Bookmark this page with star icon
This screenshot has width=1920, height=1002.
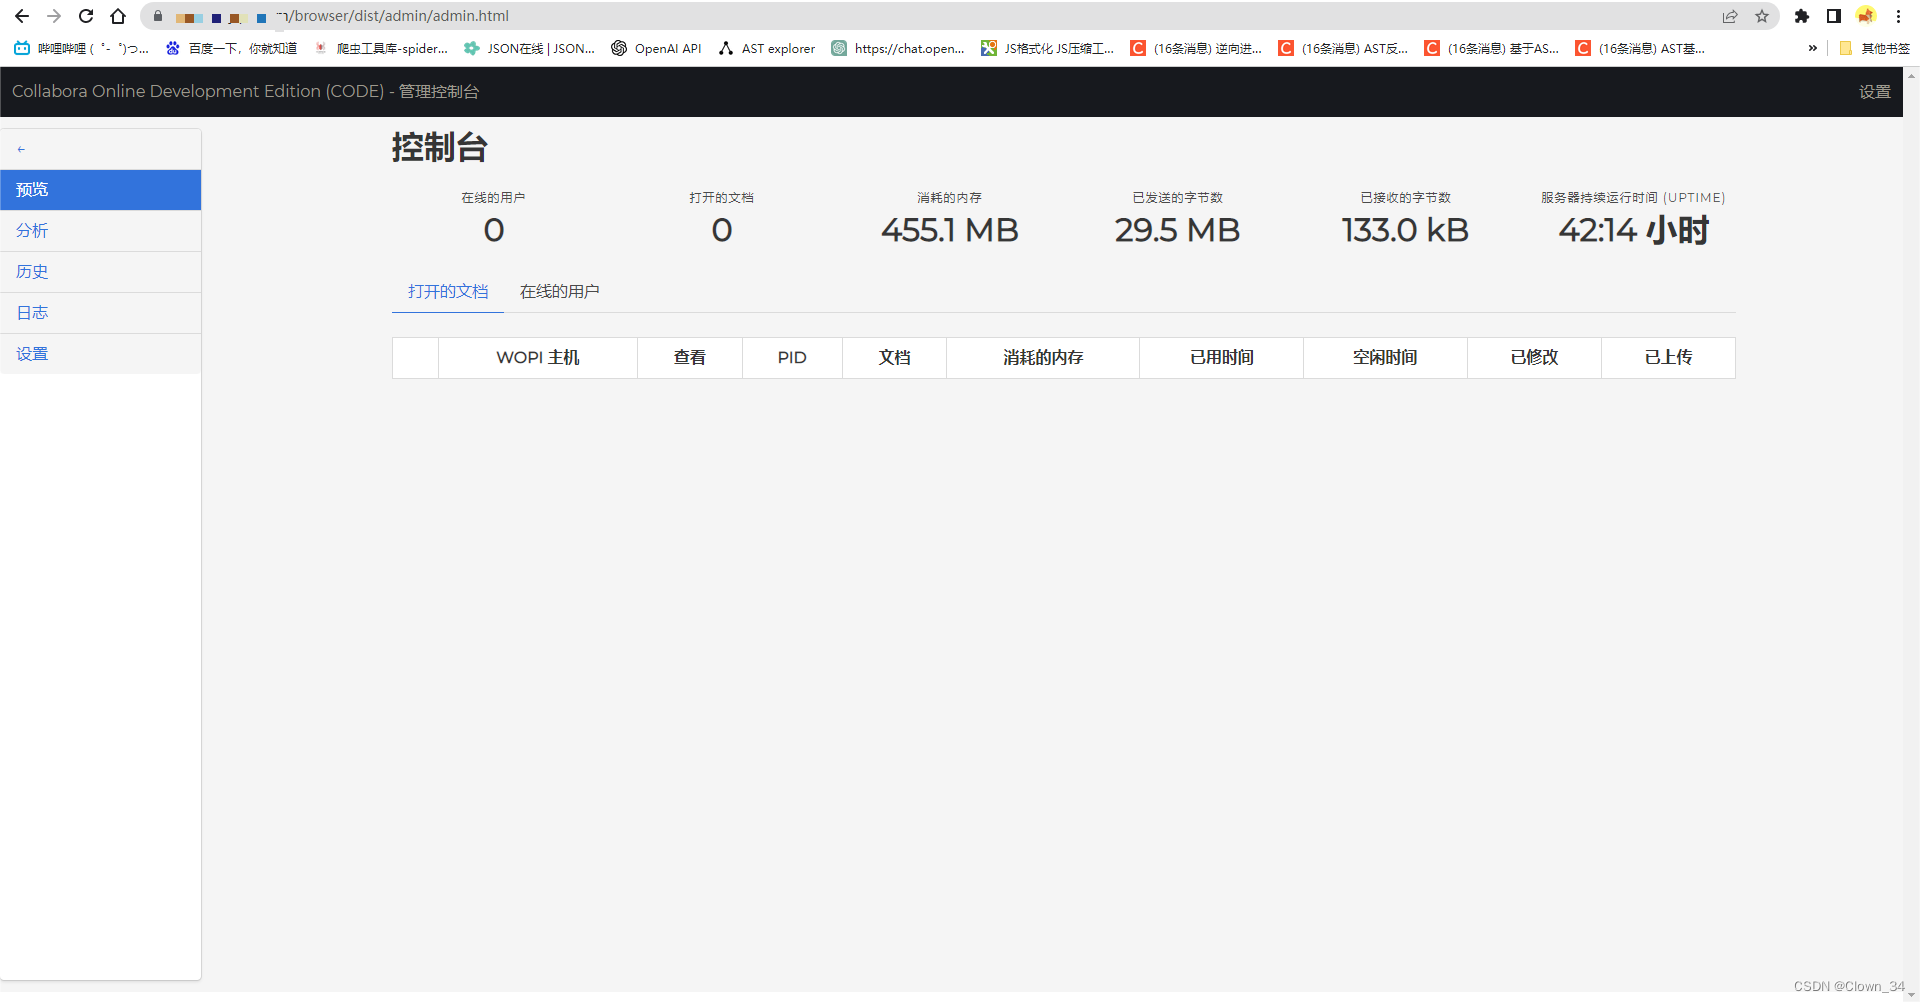[x=1762, y=16]
